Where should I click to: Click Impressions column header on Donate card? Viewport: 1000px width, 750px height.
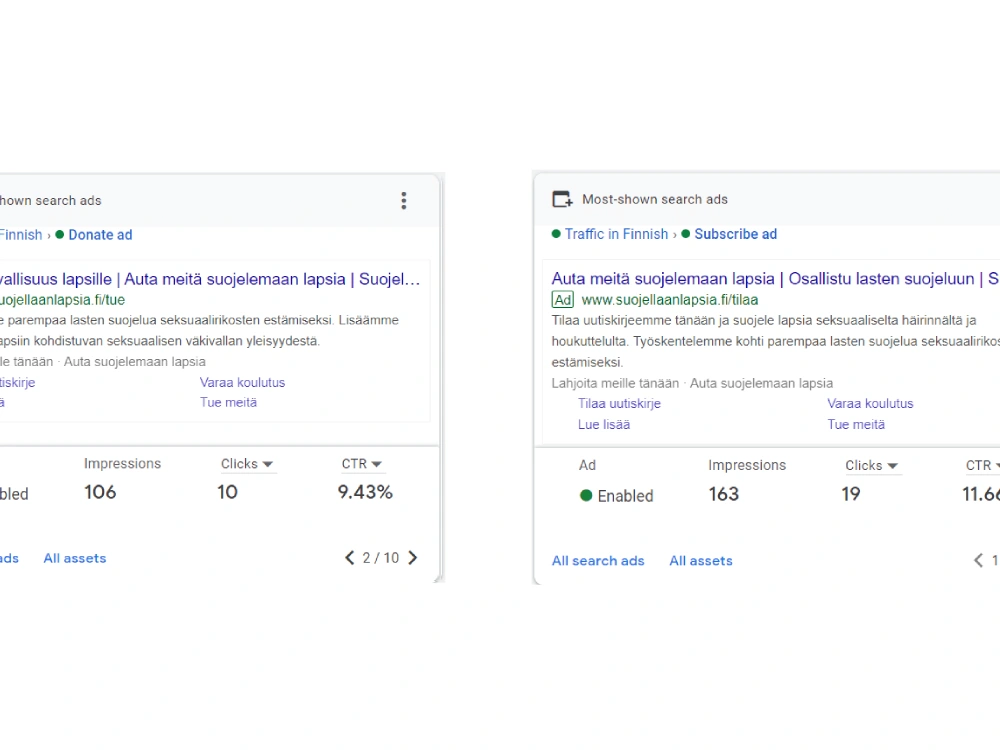coord(122,464)
